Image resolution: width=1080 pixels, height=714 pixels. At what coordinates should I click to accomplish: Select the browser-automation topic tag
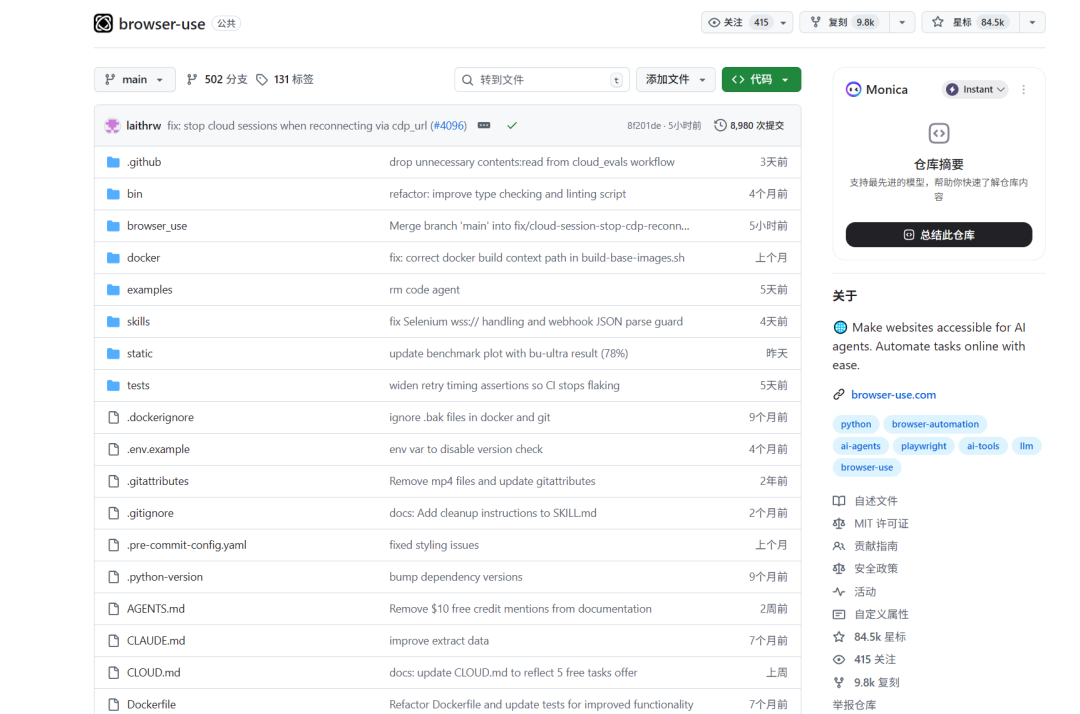coord(935,424)
